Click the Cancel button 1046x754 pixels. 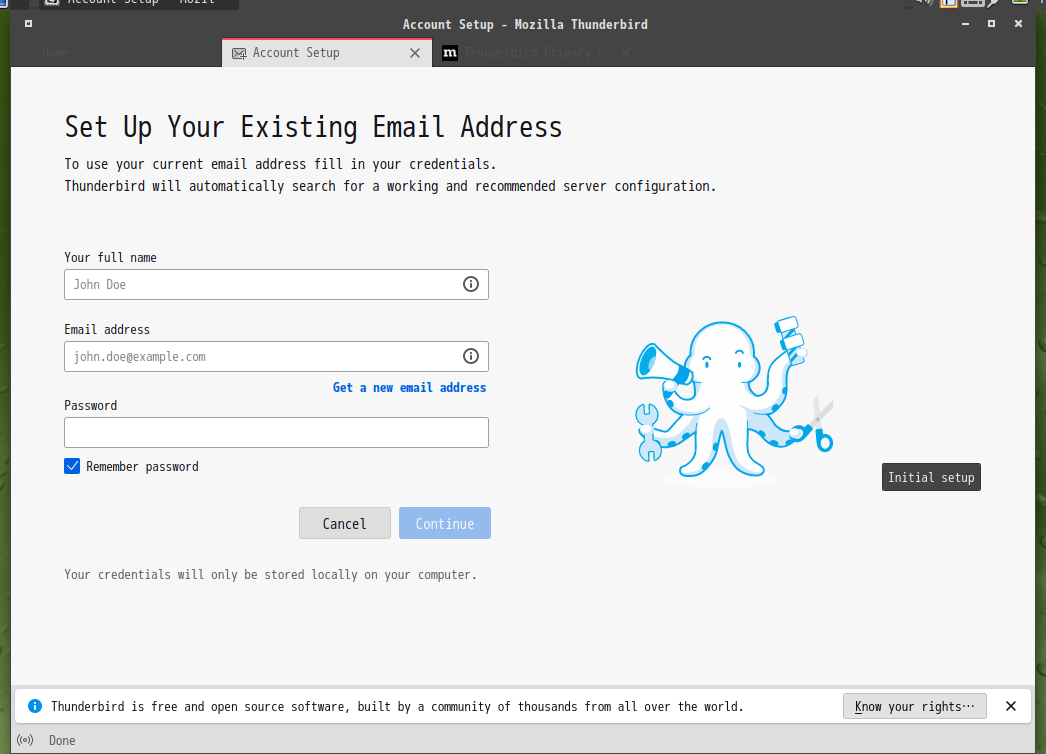click(x=344, y=523)
